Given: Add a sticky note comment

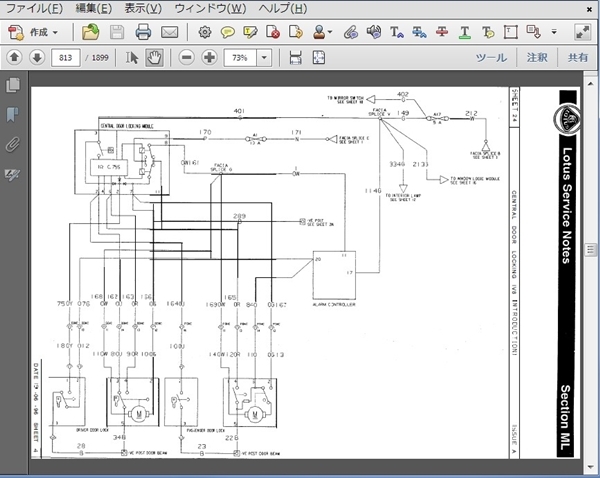Looking at the screenshot, I should pyautogui.click(x=228, y=32).
